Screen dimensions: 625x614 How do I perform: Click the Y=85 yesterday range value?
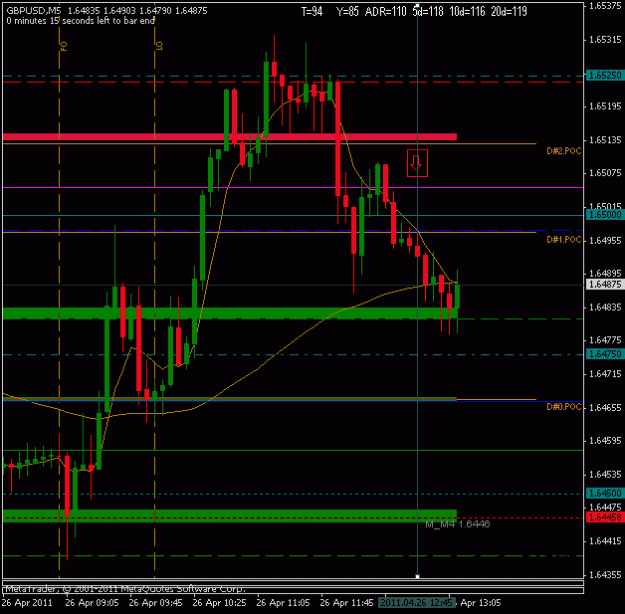tap(347, 12)
